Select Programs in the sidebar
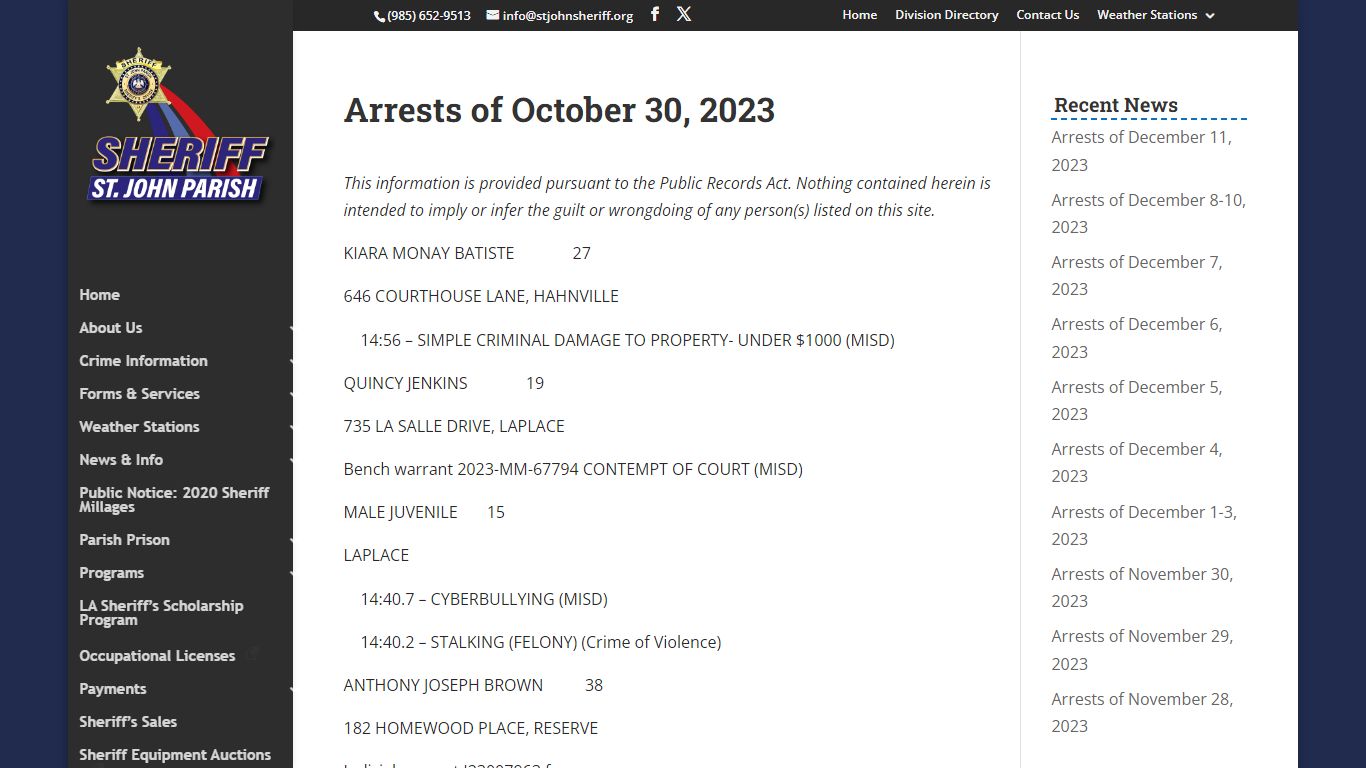This screenshot has height=768, width=1366. coord(111,573)
